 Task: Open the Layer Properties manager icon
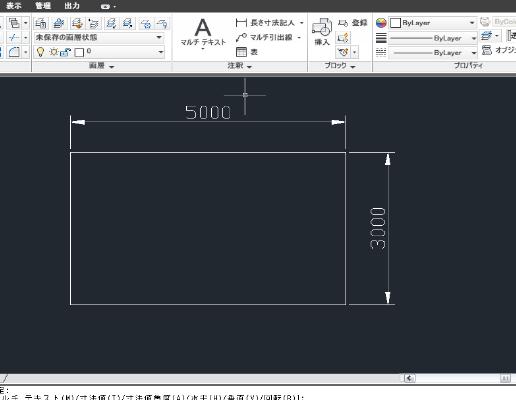pyautogui.click(x=41, y=23)
